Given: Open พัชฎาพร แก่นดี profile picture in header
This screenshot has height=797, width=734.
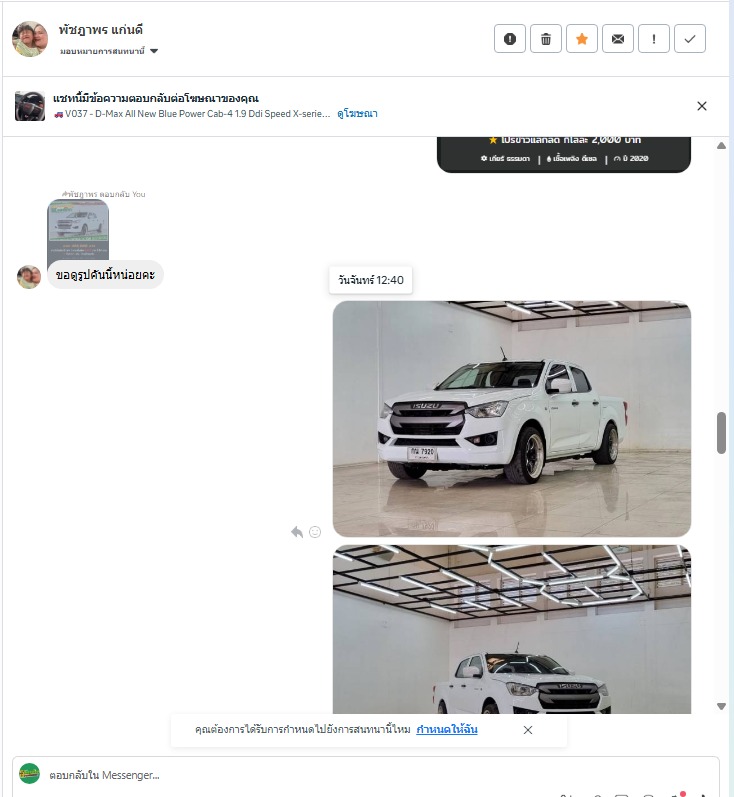Looking at the screenshot, I should pyautogui.click(x=29, y=39).
